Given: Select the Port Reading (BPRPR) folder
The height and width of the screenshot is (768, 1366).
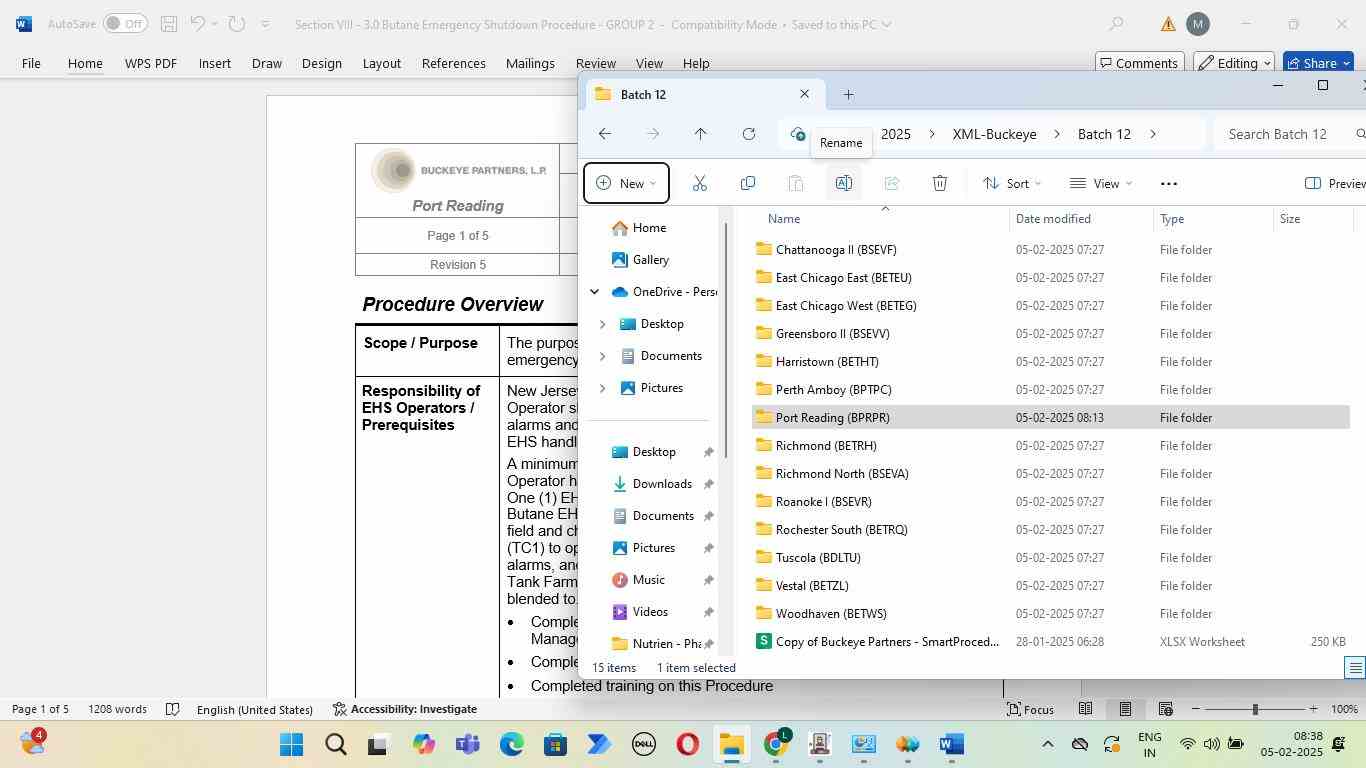Looking at the screenshot, I should click(1050, 418).
